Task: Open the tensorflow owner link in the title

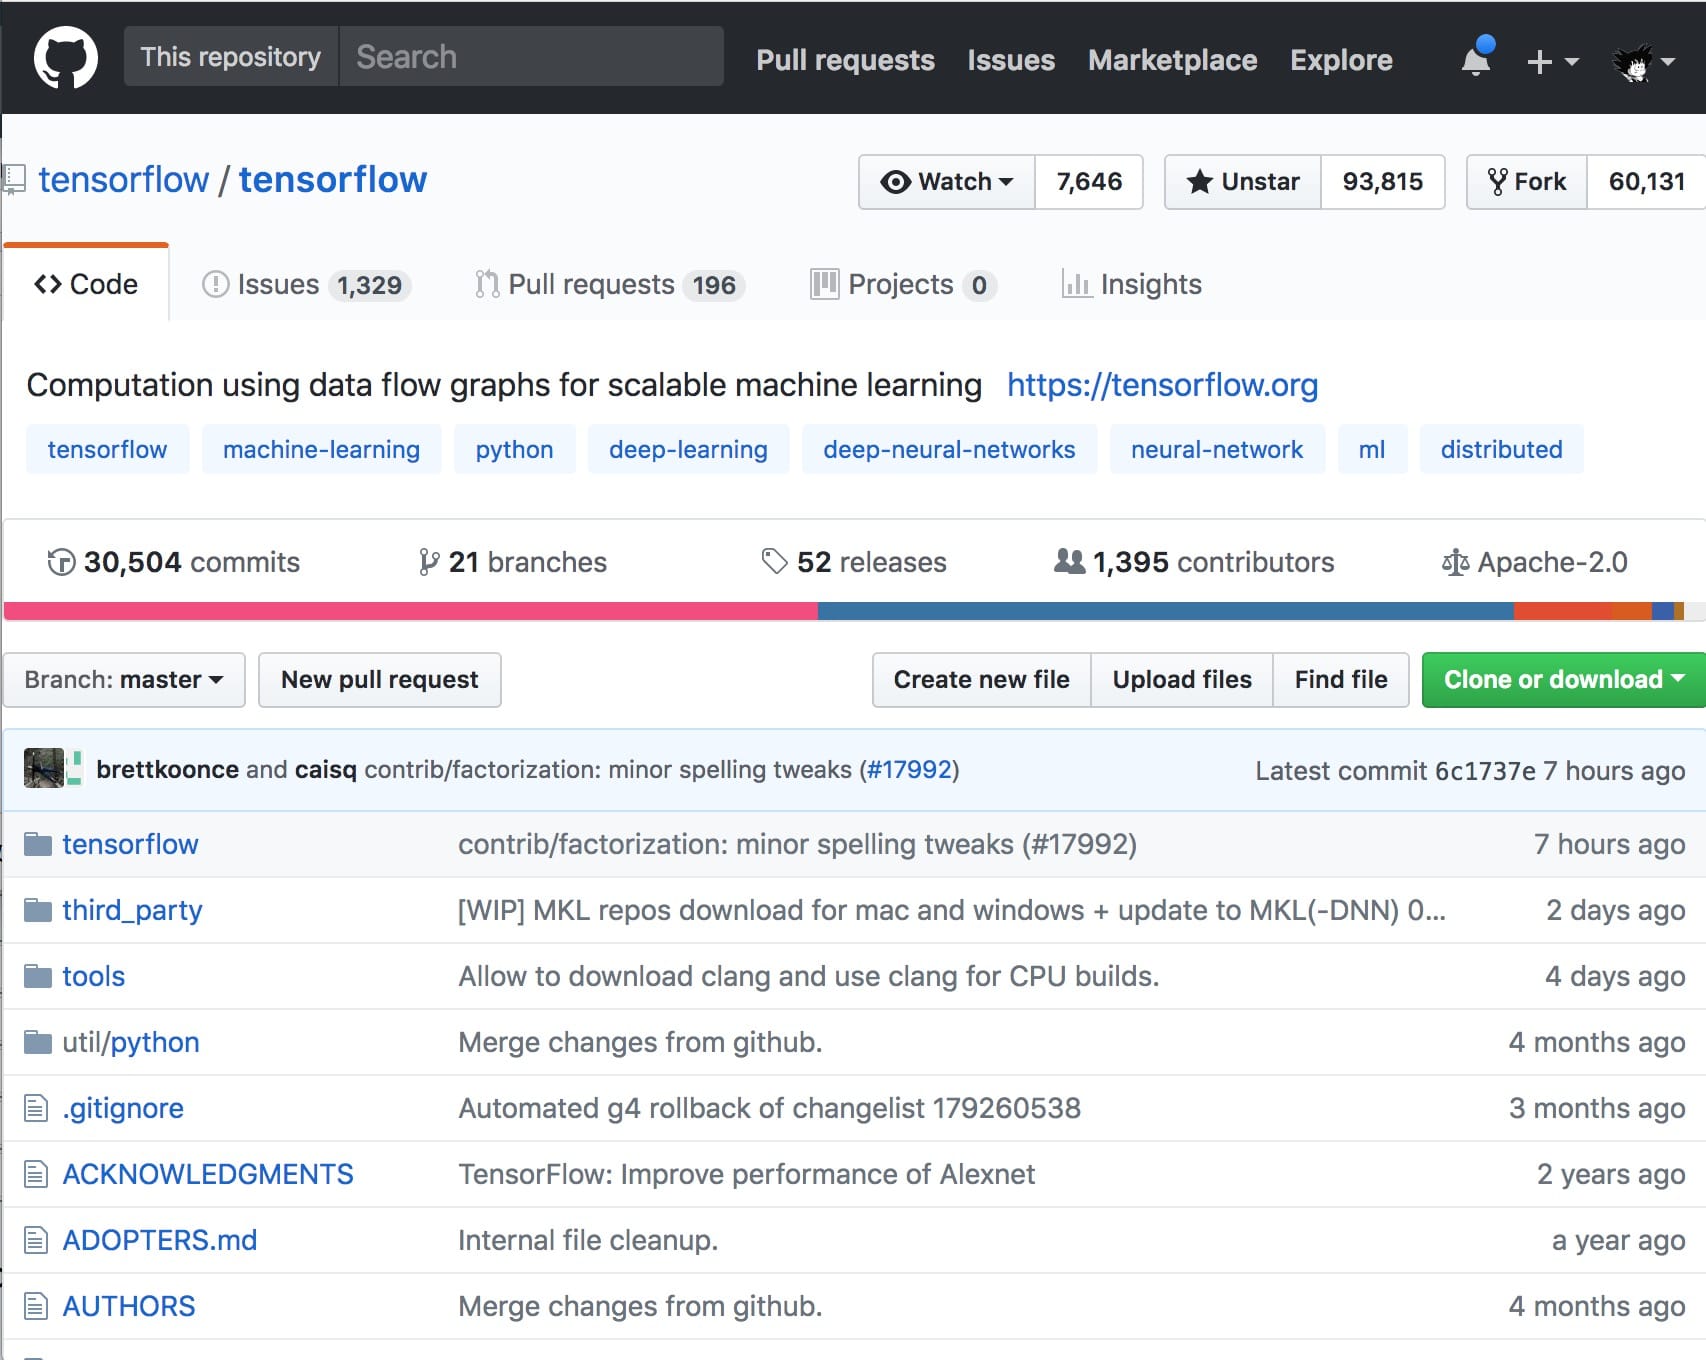Action: point(124,180)
